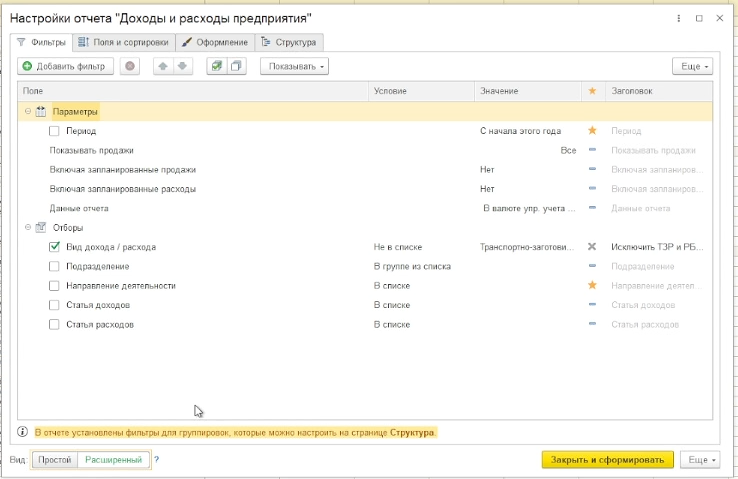Image resolution: width=738 pixels, height=479 pixels.
Task: Click dash icon in Подразделение row
Action: point(592,266)
